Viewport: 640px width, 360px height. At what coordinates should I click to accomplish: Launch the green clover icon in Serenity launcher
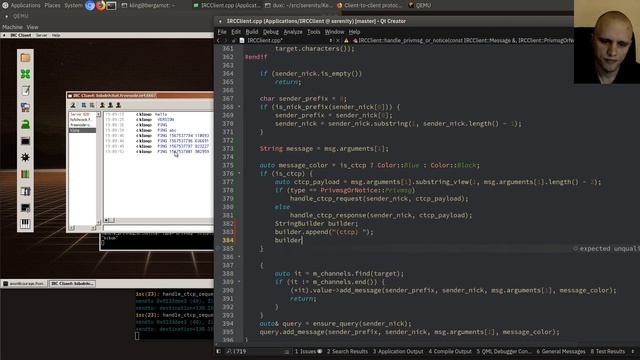point(25,74)
